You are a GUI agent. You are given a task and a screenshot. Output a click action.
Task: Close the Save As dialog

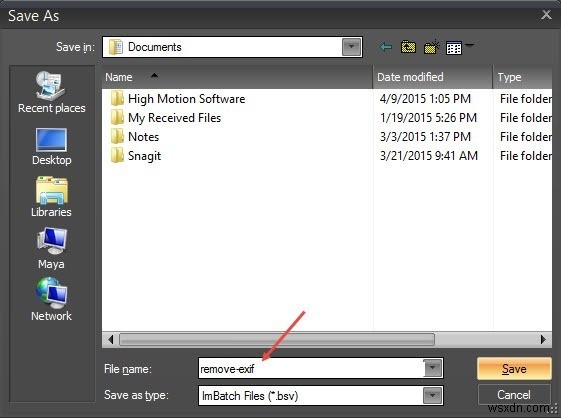pyautogui.click(x=546, y=14)
